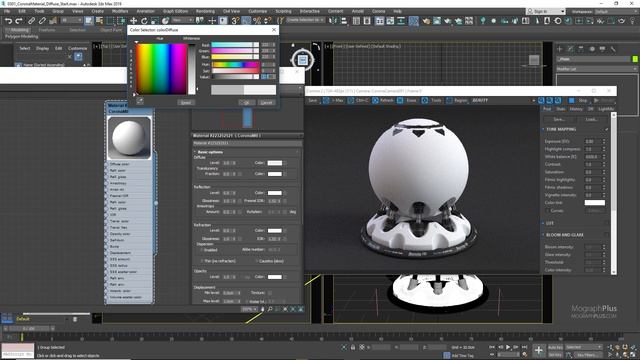Click OK button in Color Selector
The height and width of the screenshot is (360, 640).
pos(247,102)
